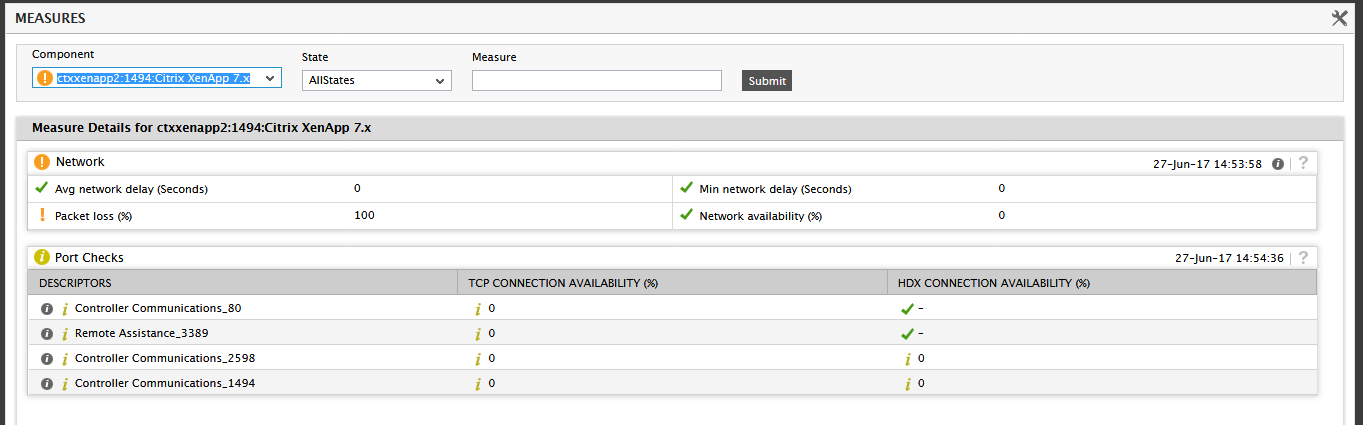1363x425 pixels.
Task: Click yellow state icon of Controller Communications_80
Action: click(65, 309)
